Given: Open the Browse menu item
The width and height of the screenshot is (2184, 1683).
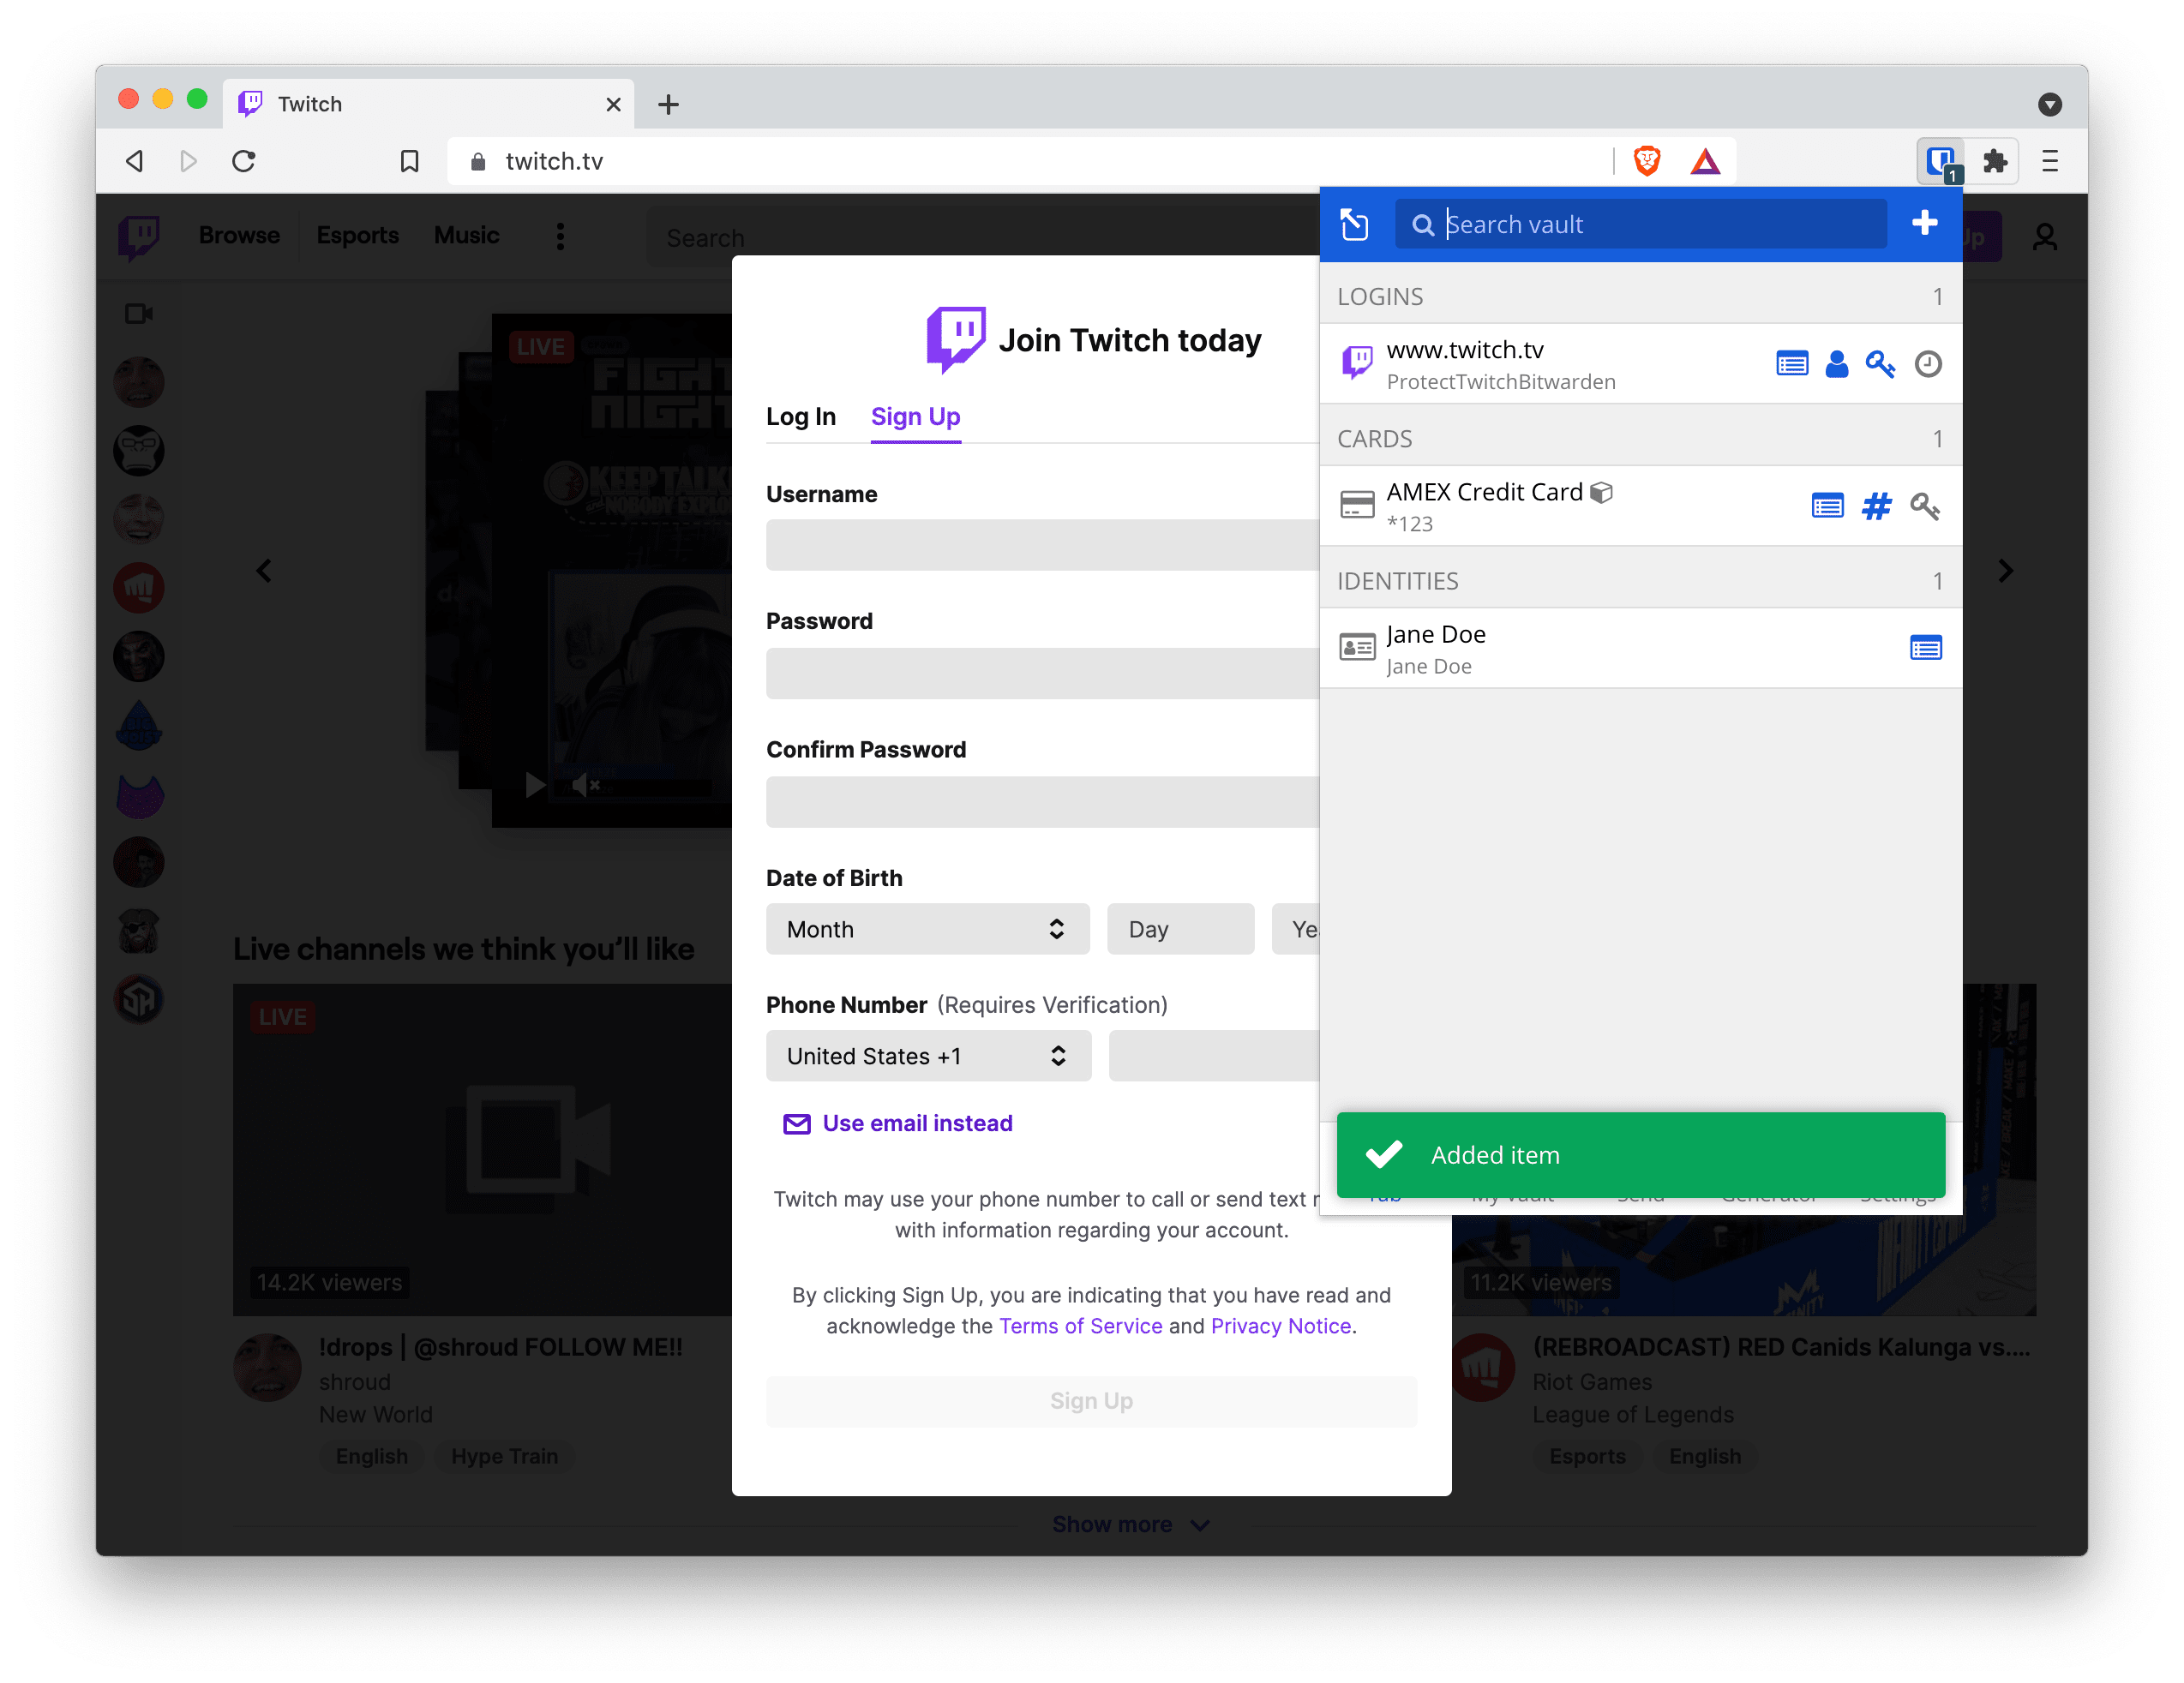Looking at the screenshot, I should tap(239, 235).
